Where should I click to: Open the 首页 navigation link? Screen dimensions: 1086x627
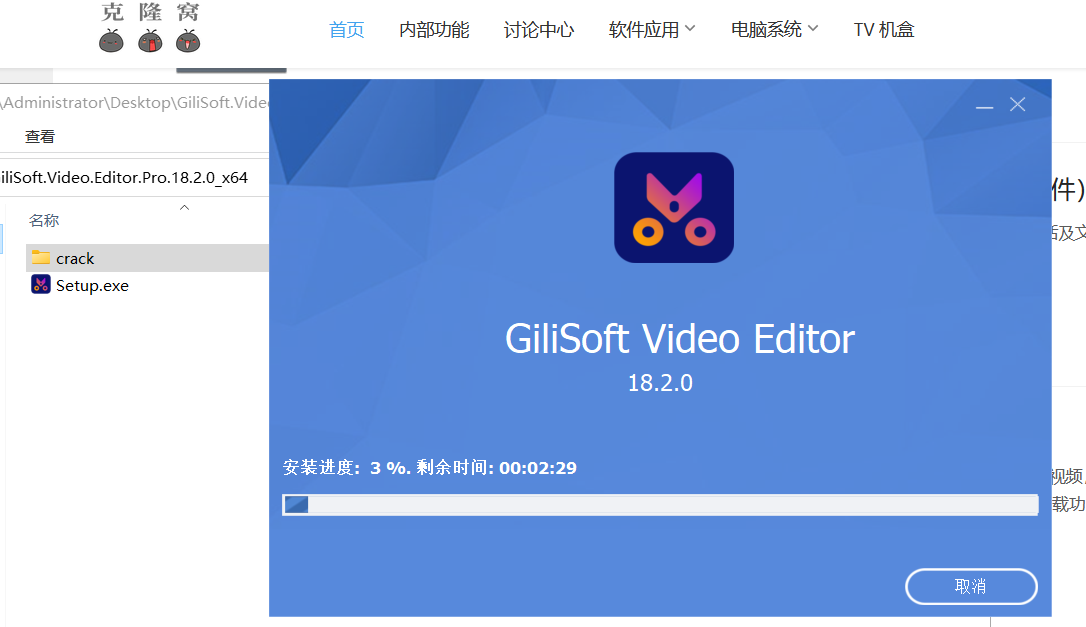346,30
